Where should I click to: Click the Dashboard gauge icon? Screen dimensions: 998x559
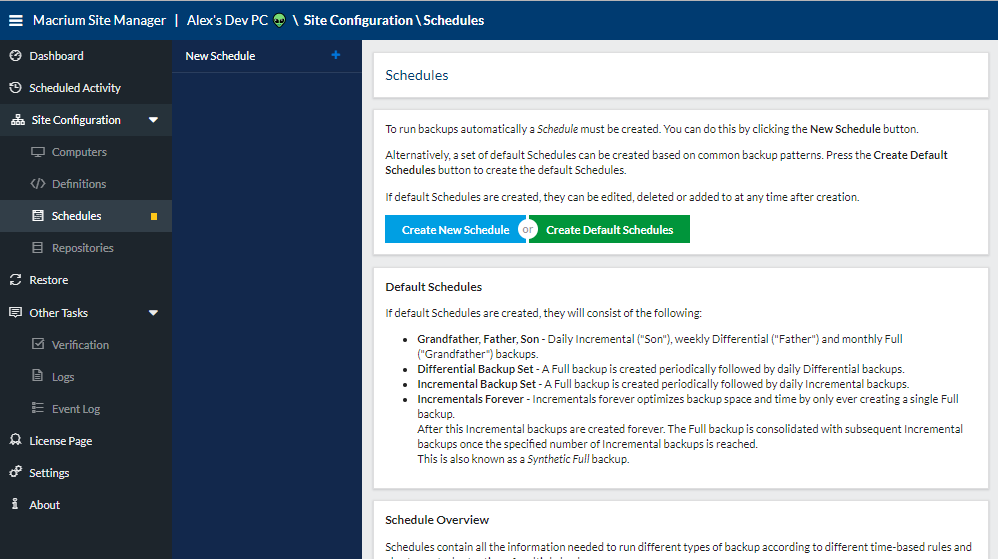tap(16, 56)
